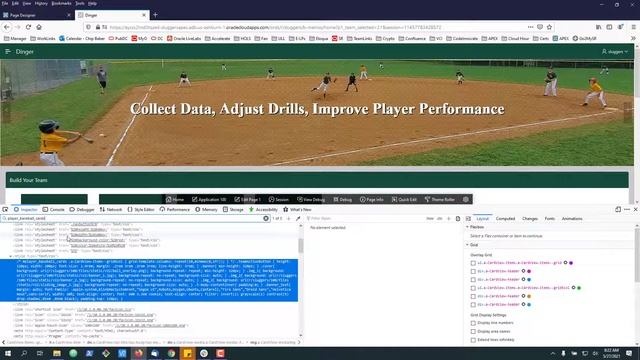Open the sluggers user dropdown menu
Viewport: 640px width, 360px height.
615,52
